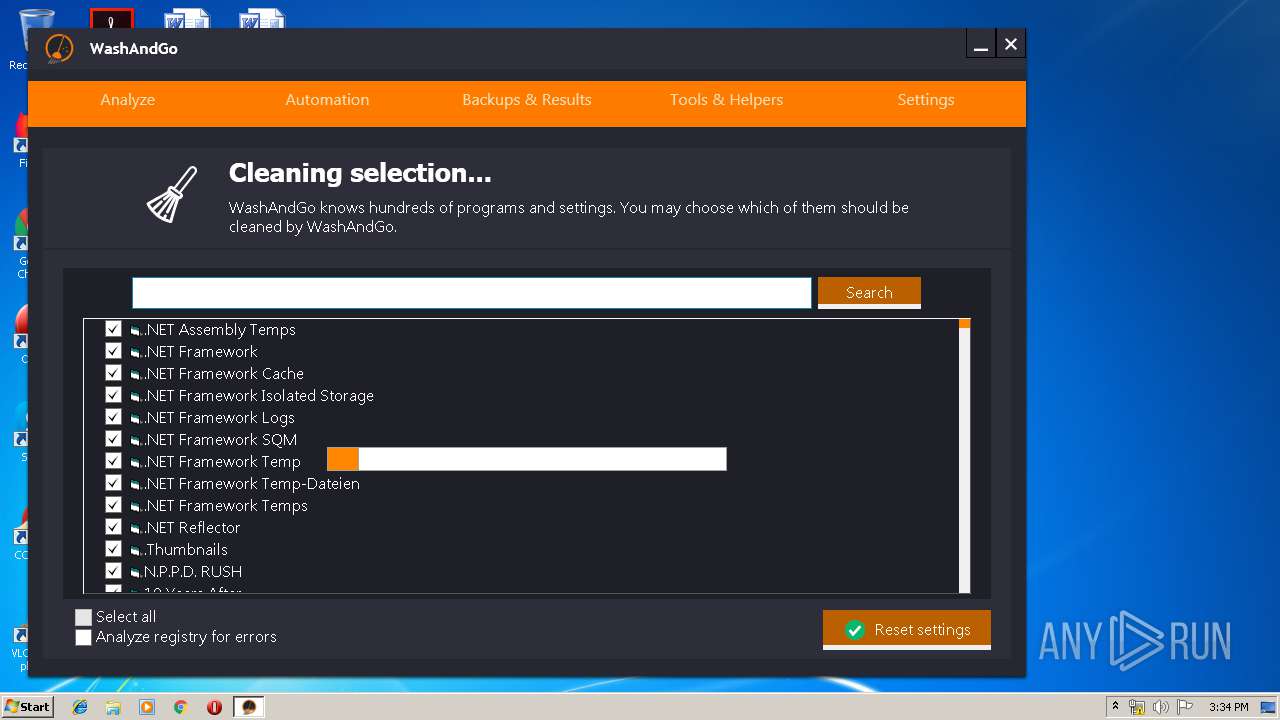Screen dimensions: 1280x720
Task: Click the broom icon beside Cleaning selection
Action: pos(172,194)
